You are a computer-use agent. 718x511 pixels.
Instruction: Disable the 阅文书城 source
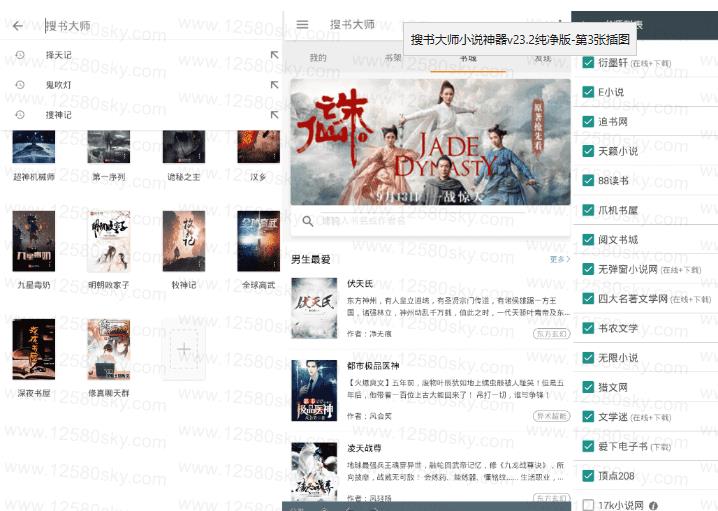588,239
